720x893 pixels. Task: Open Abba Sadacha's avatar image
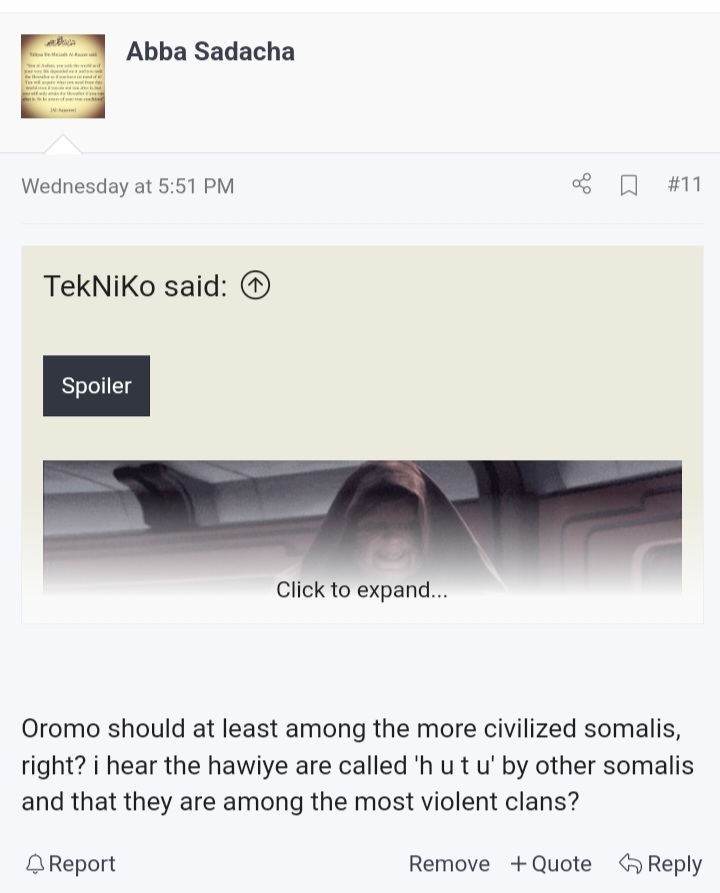click(x=63, y=76)
